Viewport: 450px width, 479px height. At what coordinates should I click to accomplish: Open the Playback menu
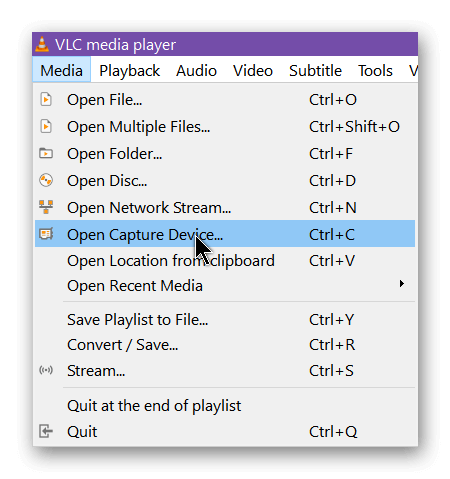(x=129, y=70)
